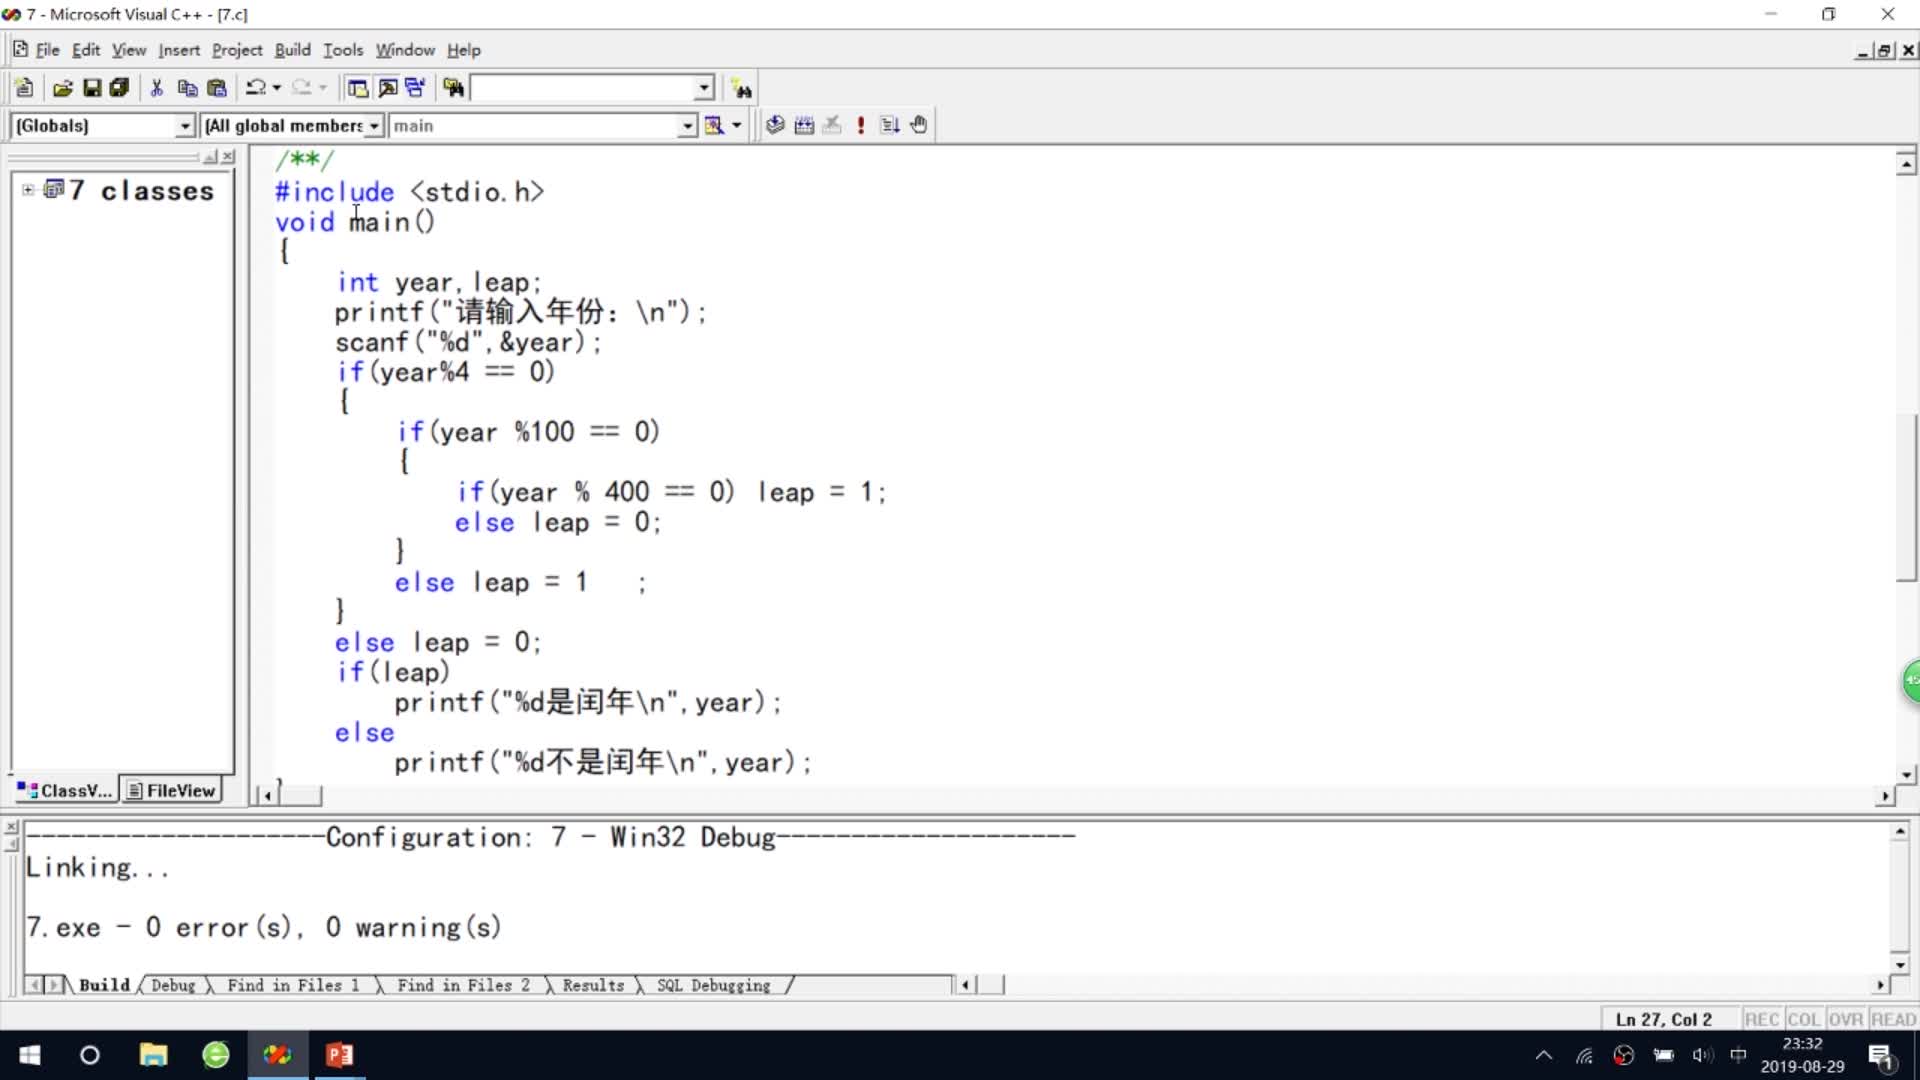Switch to the FileView tab
This screenshot has width=1920, height=1080.
click(172, 790)
